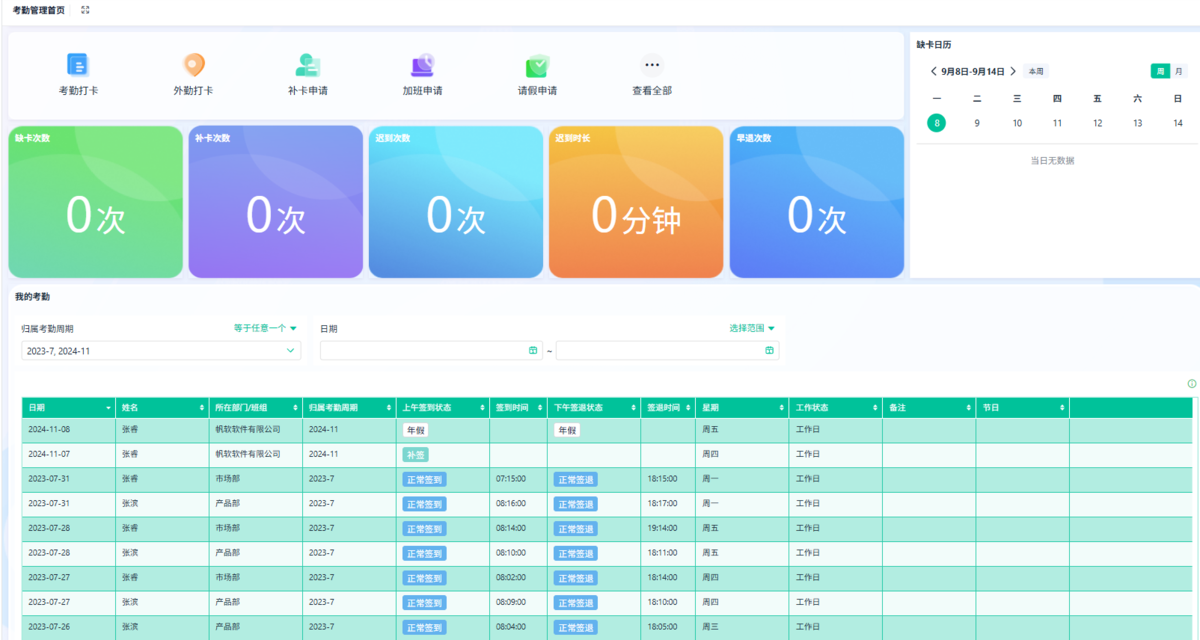Select the 考勤管理首页 tab

click(39, 10)
